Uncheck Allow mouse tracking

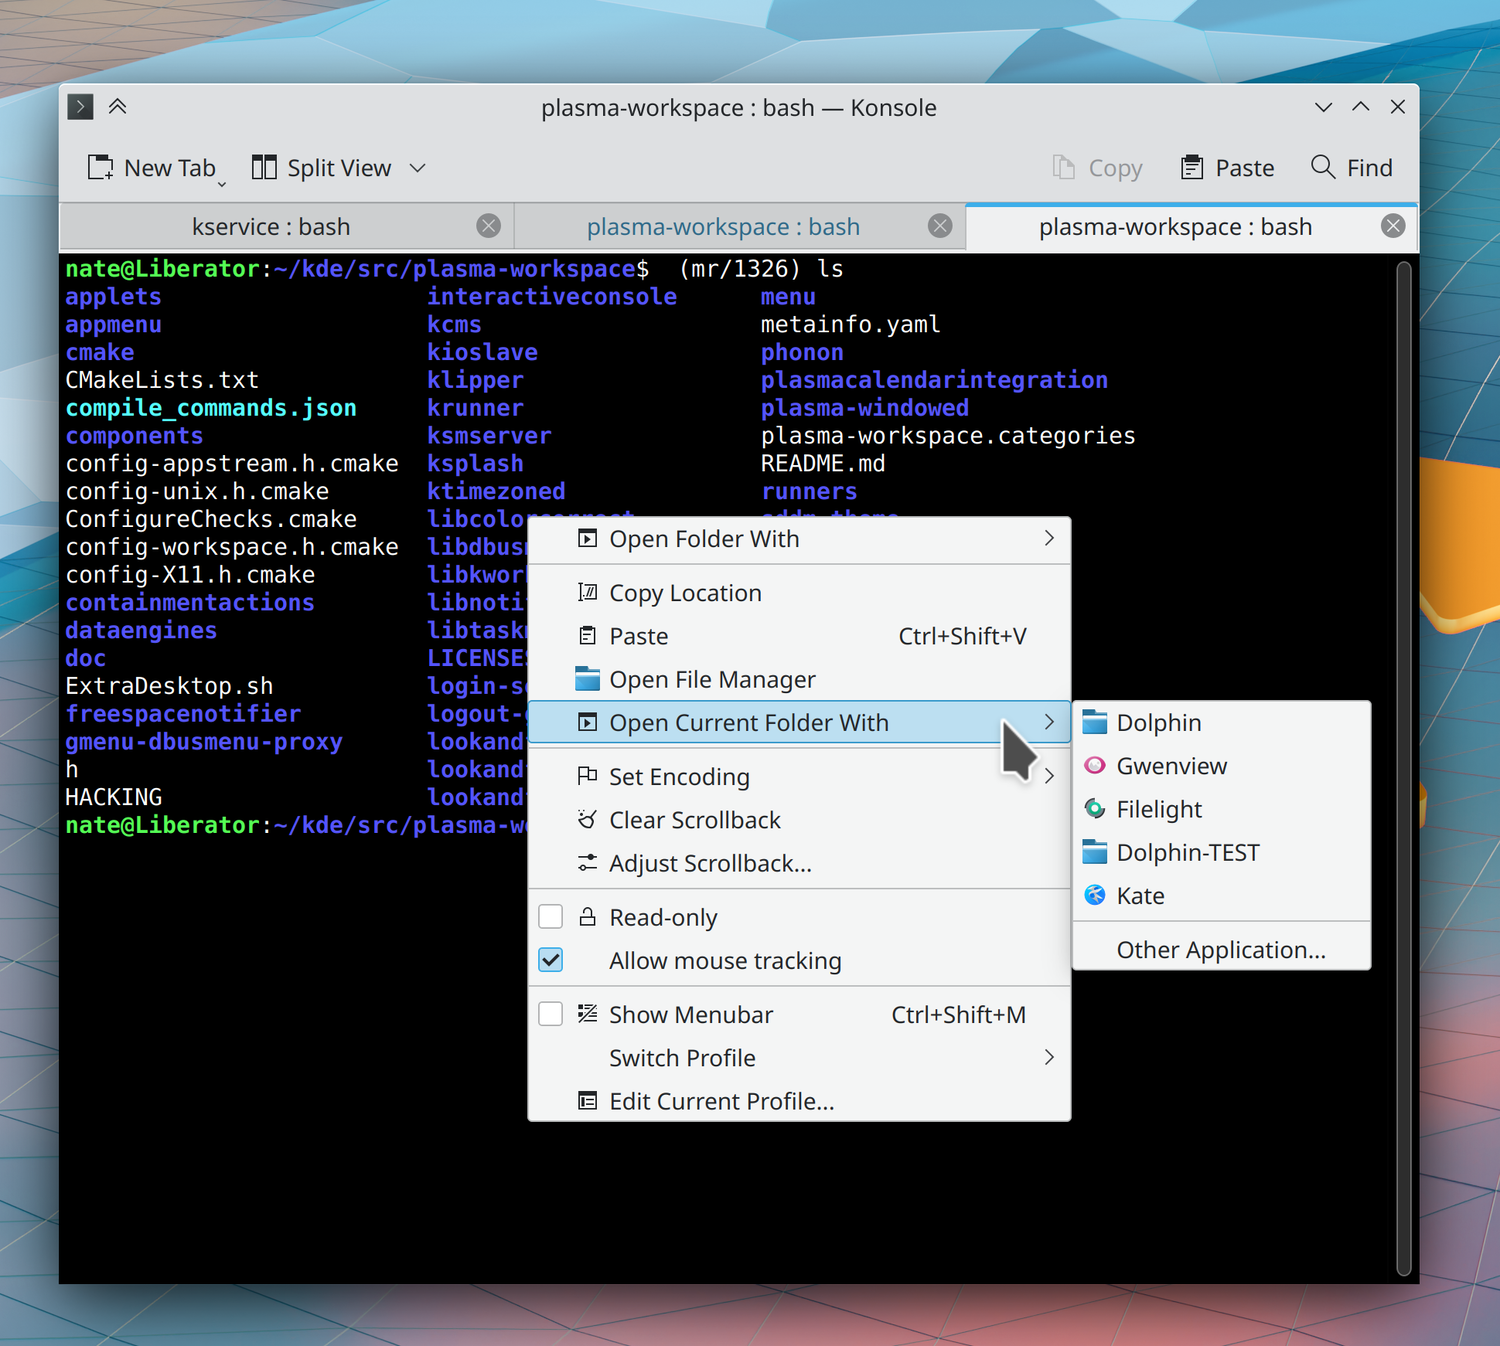point(551,960)
